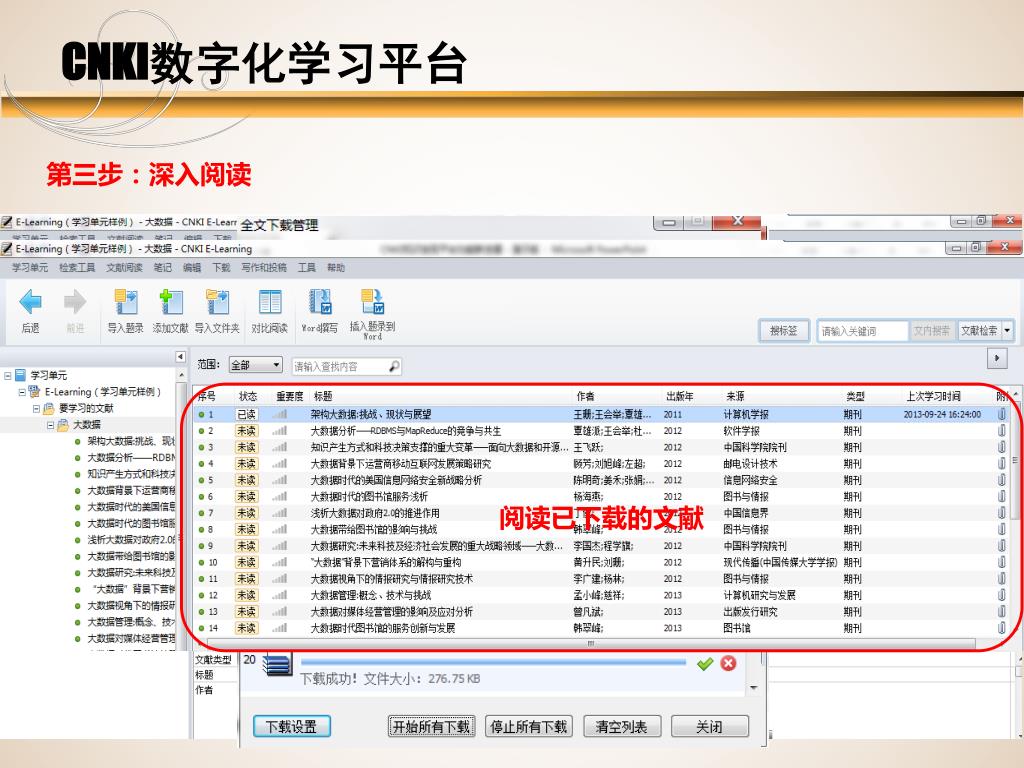Screen dimensions: 1024x768
Task: Click the 添加文献 toolbar icon
Action: pos(170,303)
